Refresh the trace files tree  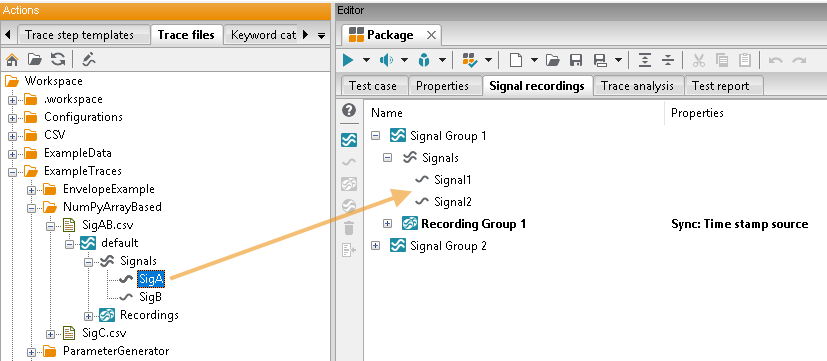57,59
